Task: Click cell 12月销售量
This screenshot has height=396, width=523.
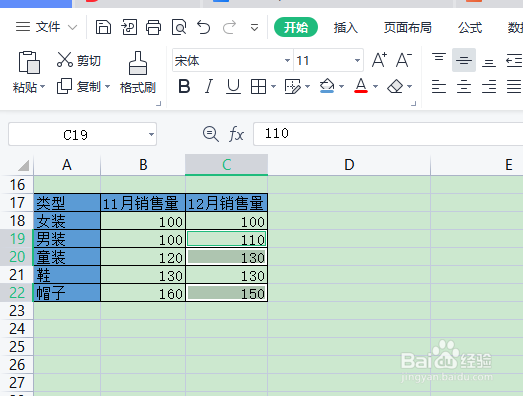Action: point(226,203)
